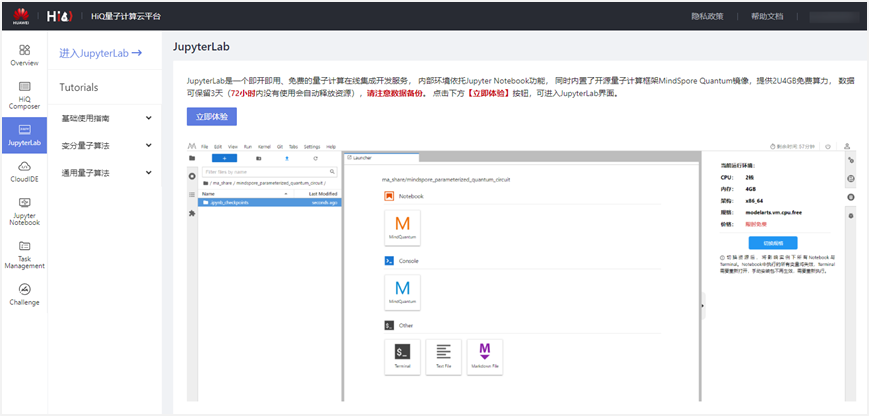Open the View menu
Screen dimensions: 869x416
click(233, 147)
